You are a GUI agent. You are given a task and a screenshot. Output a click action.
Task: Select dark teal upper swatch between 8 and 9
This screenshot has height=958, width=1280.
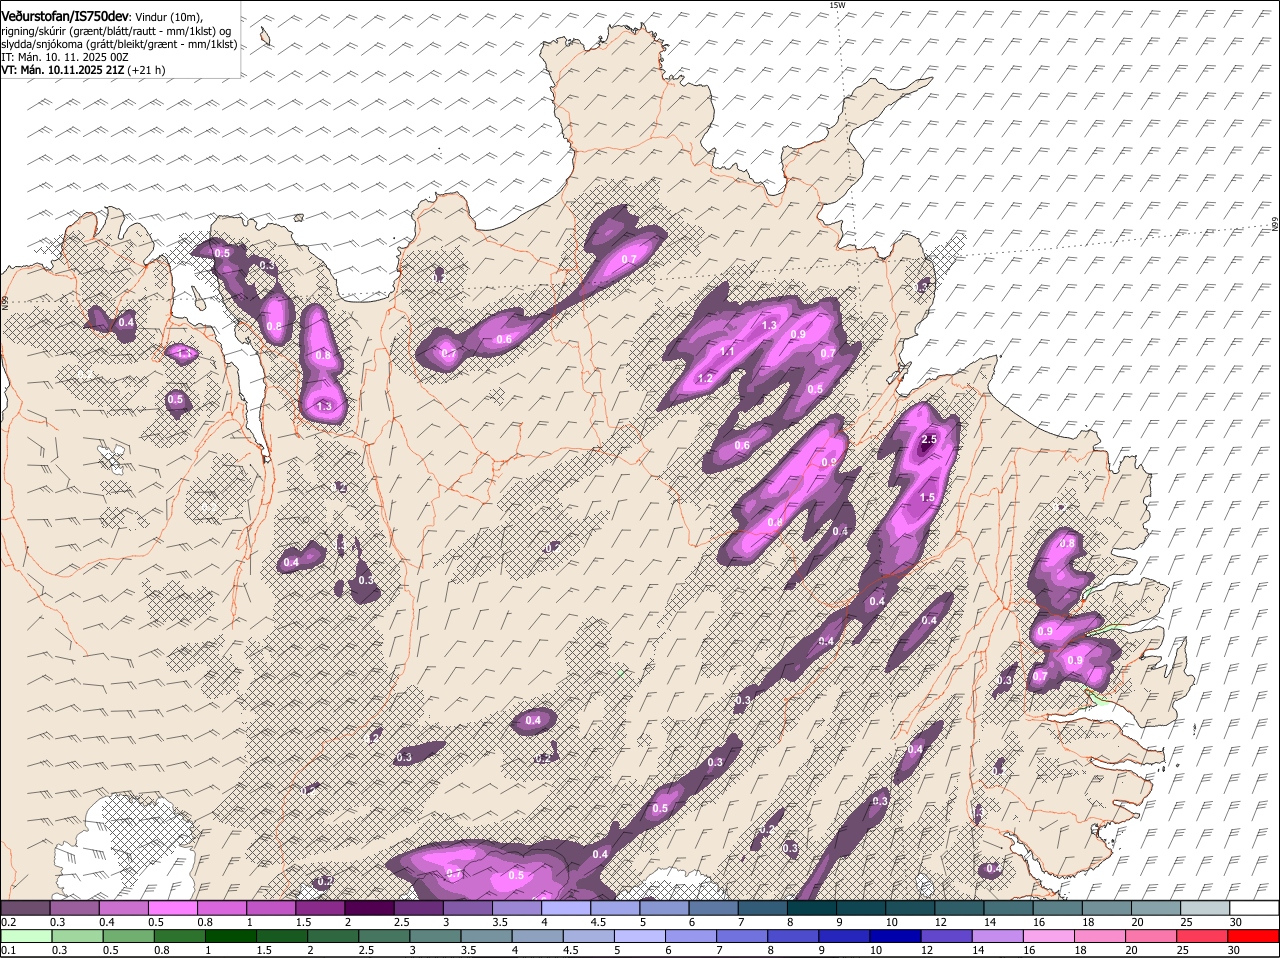(812, 908)
